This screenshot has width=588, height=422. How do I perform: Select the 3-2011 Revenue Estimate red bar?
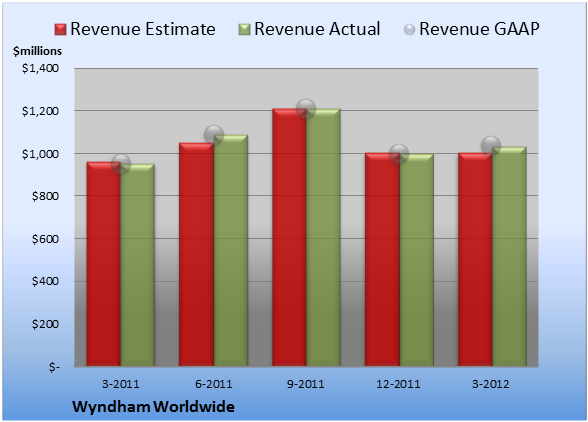pyautogui.click(x=104, y=264)
